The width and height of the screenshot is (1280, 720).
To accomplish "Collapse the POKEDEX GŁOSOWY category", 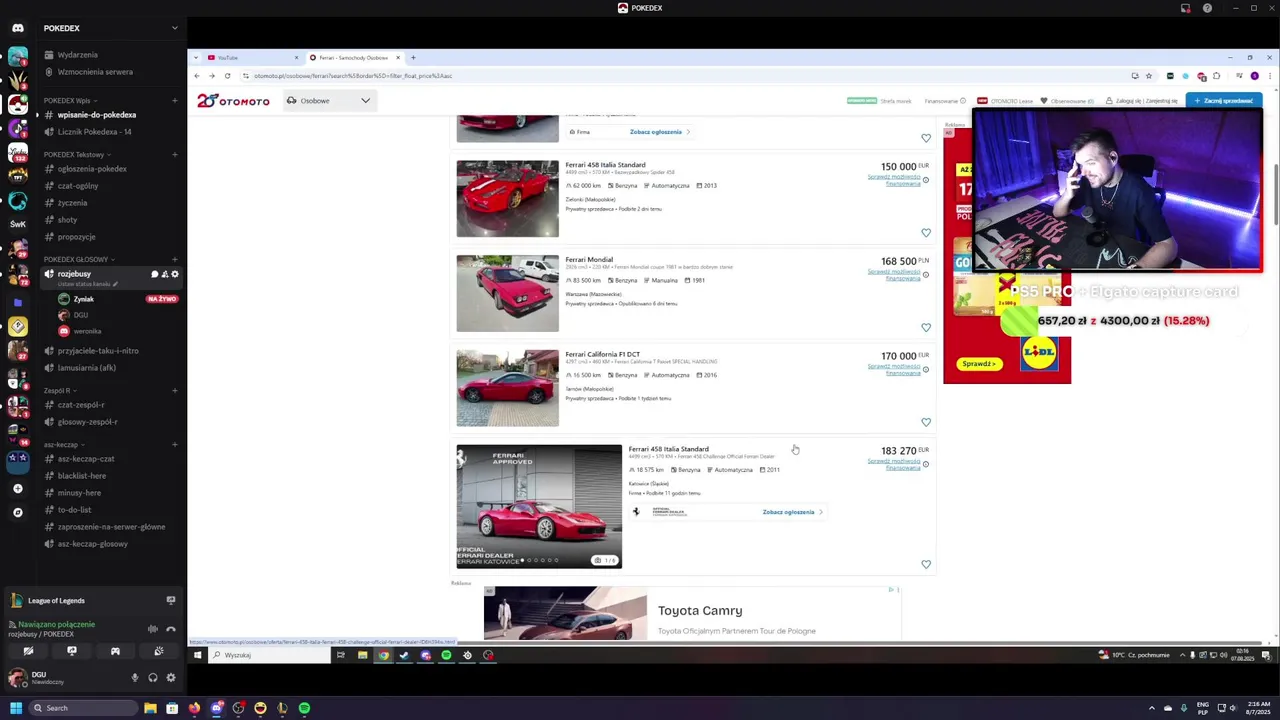I will [x=79, y=260].
